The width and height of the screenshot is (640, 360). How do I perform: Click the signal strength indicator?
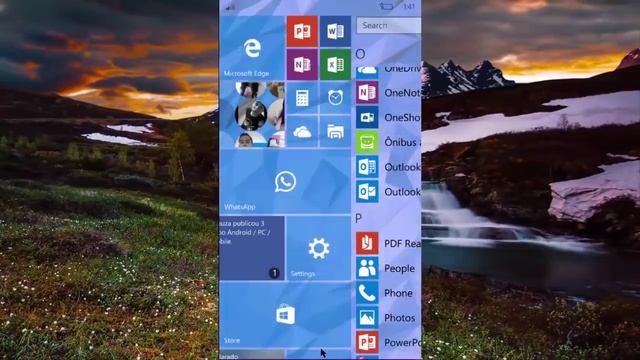tap(230, 7)
